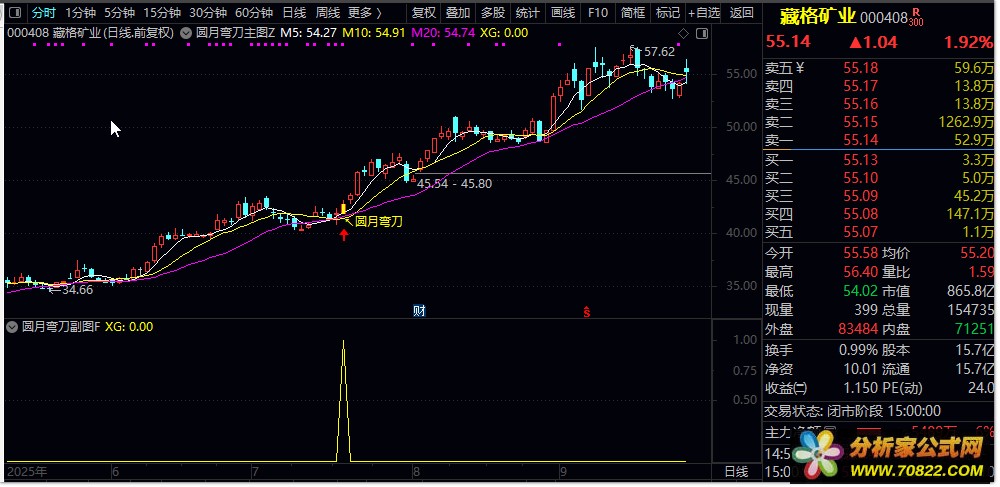
Task: Click the 卖三 price 55.16
Action: click(x=861, y=104)
